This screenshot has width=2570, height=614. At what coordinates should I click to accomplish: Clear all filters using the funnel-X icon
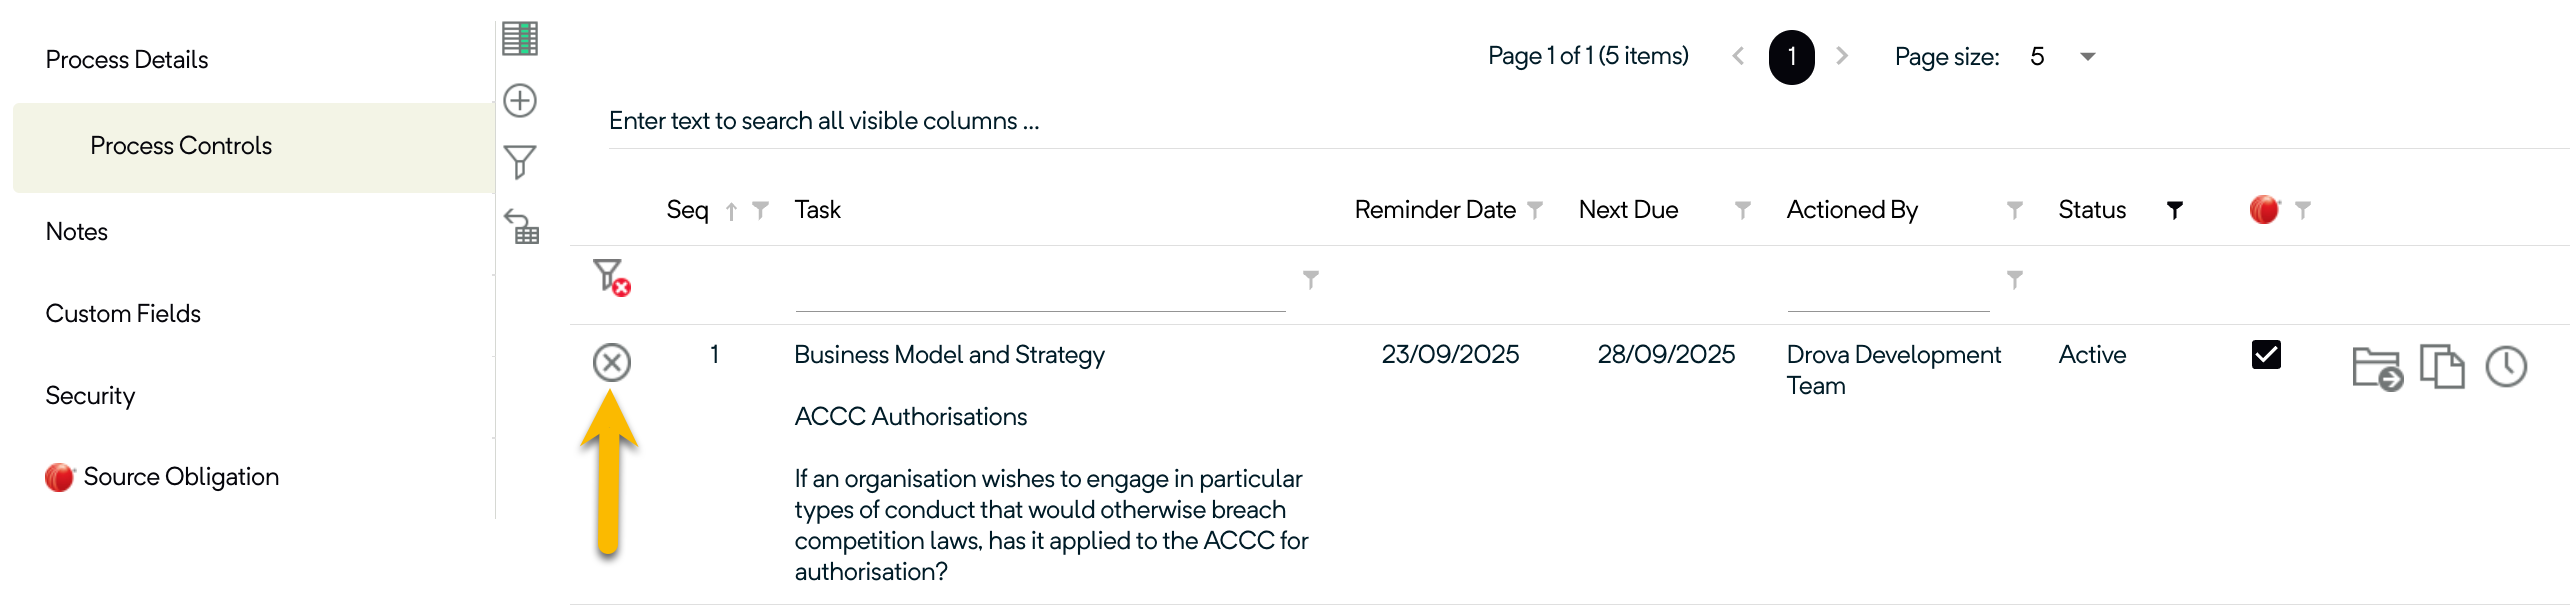[611, 277]
